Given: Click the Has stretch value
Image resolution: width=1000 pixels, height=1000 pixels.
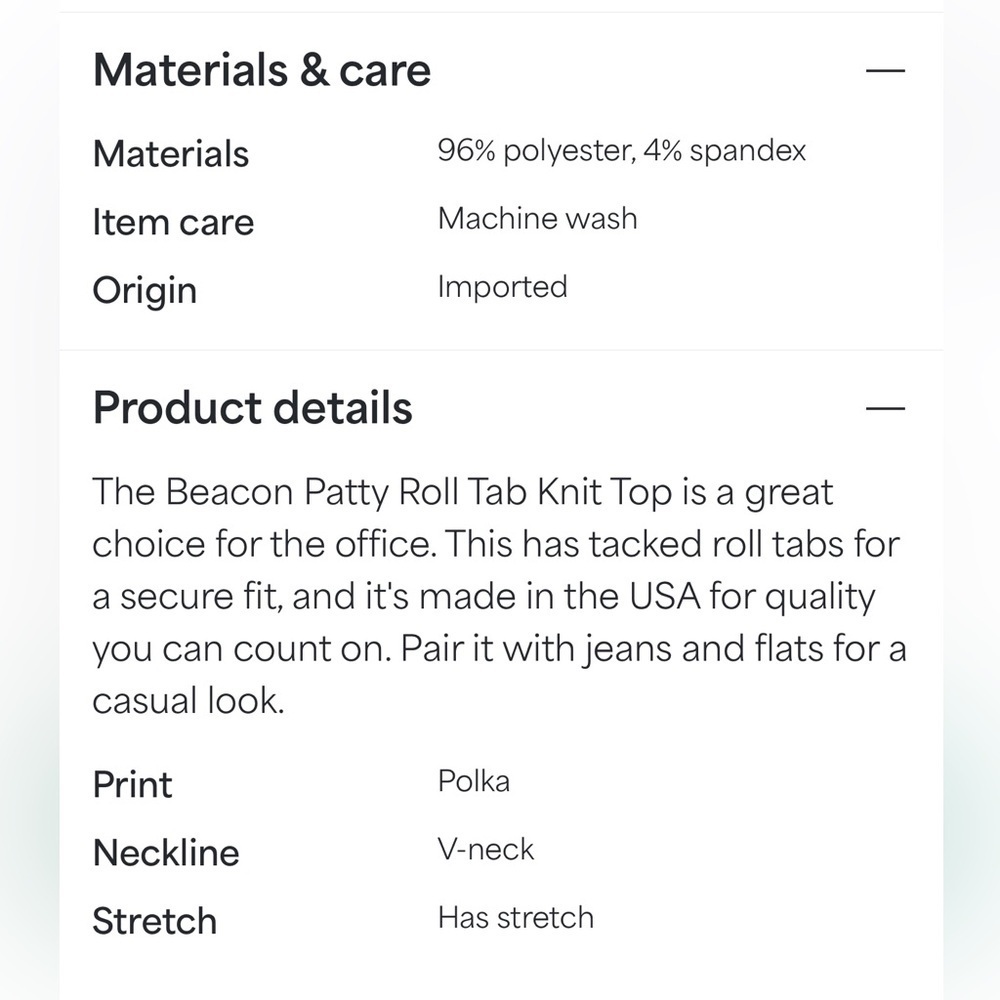Looking at the screenshot, I should tap(516, 918).
